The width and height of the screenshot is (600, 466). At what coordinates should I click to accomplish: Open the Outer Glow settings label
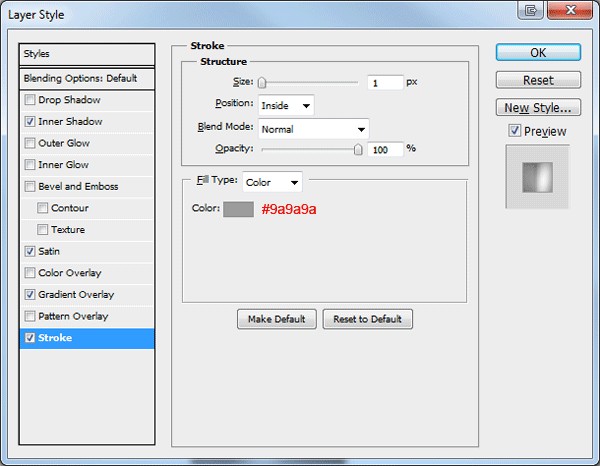pyautogui.click(x=64, y=143)
